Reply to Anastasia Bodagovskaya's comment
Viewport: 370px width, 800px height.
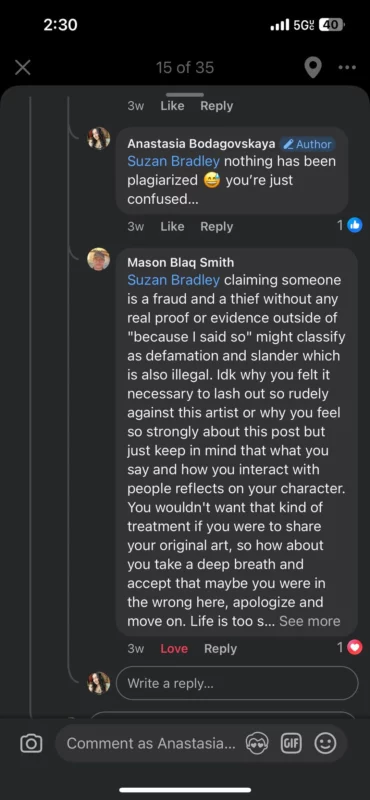tap(216, 227)
